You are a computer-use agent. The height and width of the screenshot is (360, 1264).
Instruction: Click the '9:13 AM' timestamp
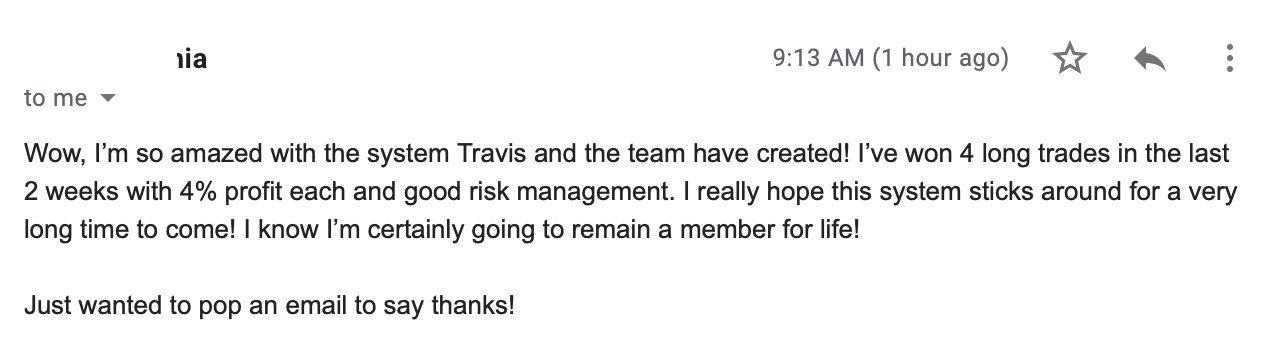click(x=818, y=59)
